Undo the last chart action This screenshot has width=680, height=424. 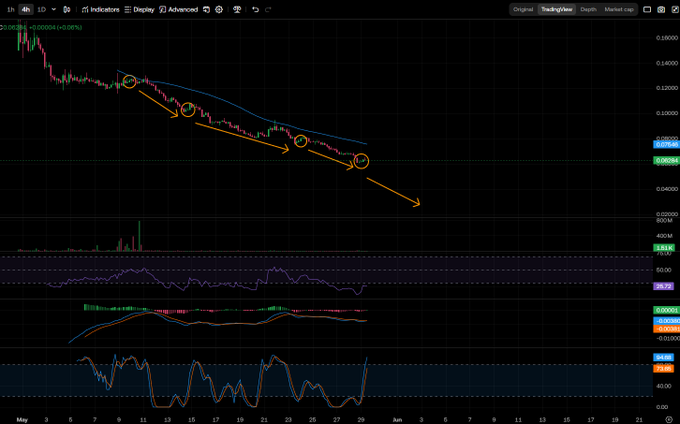tap(255, 10)
